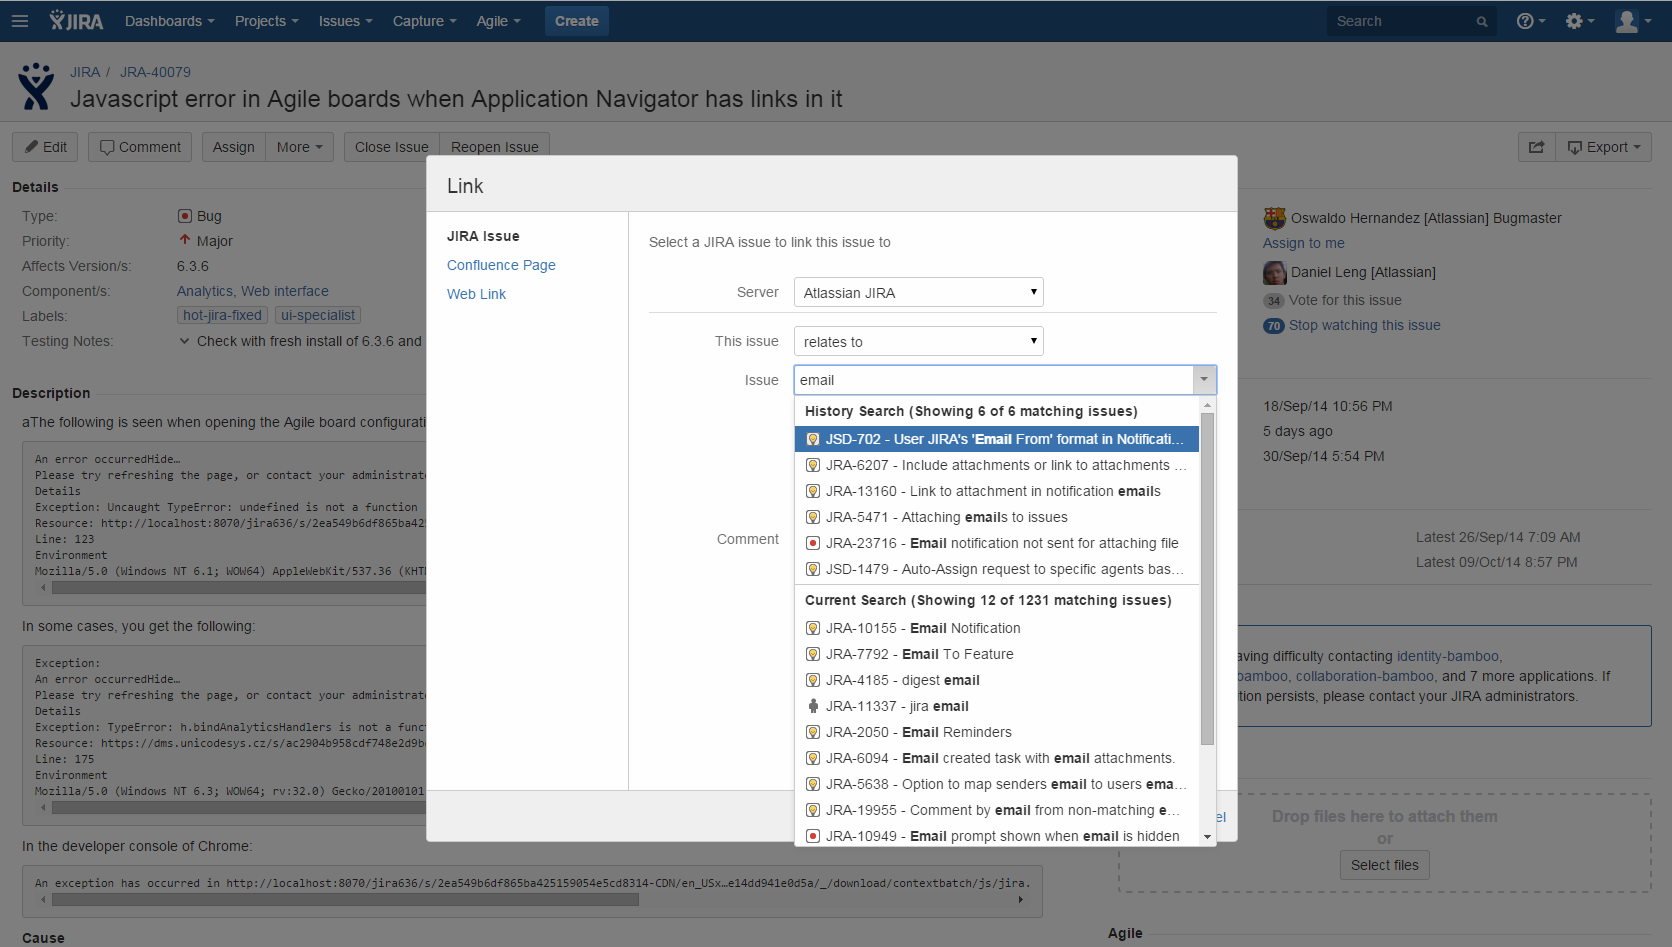
Task: Click the Create button
Action: (x=577, y=21)
